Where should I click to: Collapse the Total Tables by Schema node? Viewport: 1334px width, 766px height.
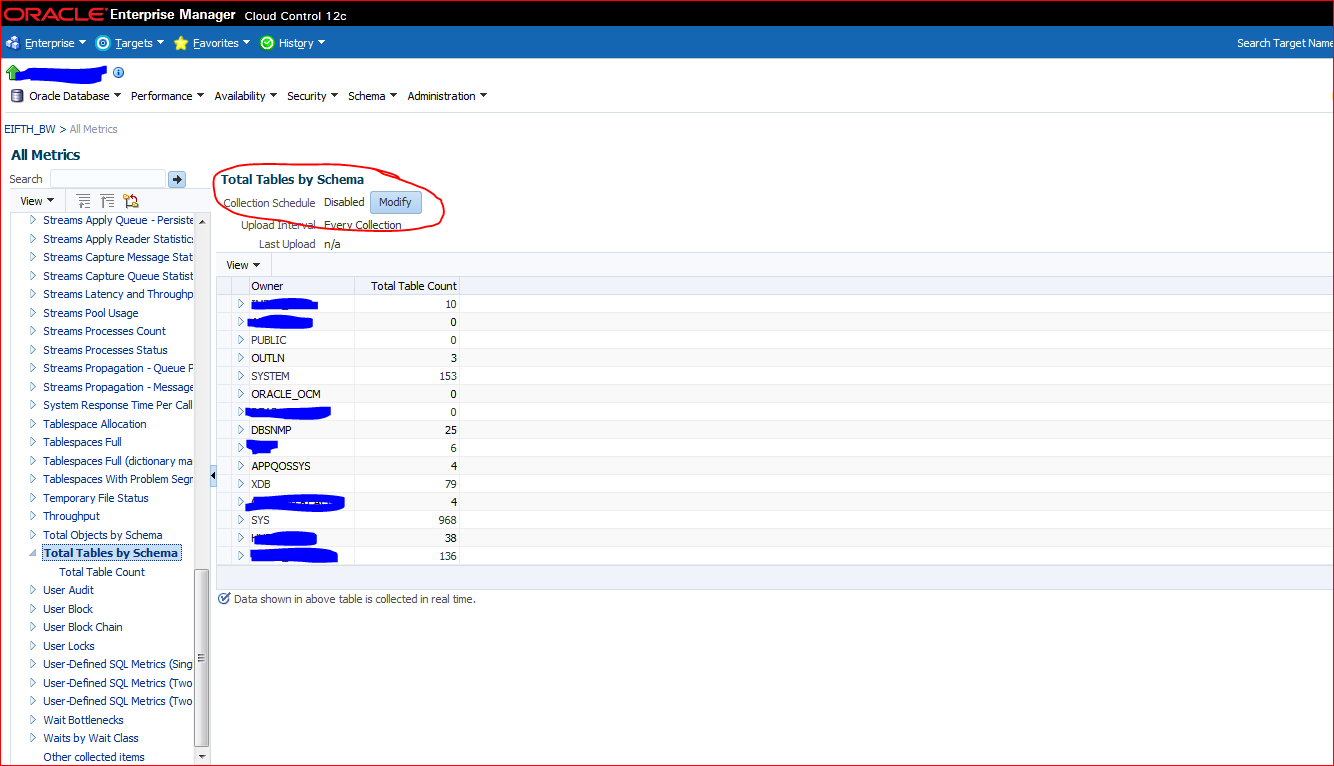33,553
